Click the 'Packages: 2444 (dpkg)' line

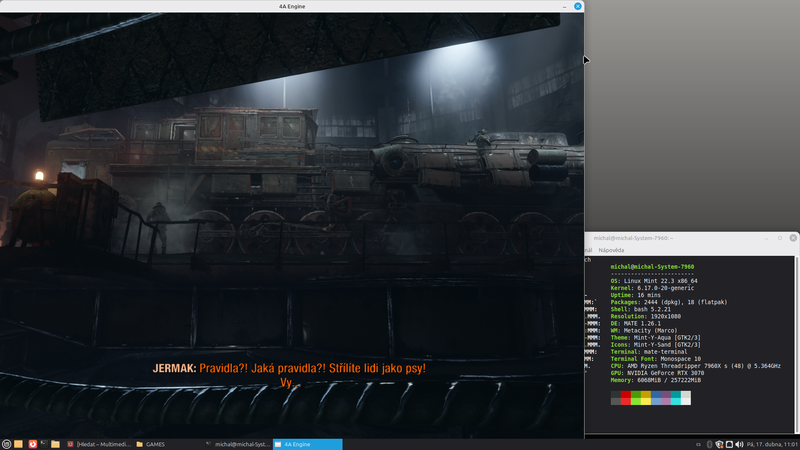point(669,302)
